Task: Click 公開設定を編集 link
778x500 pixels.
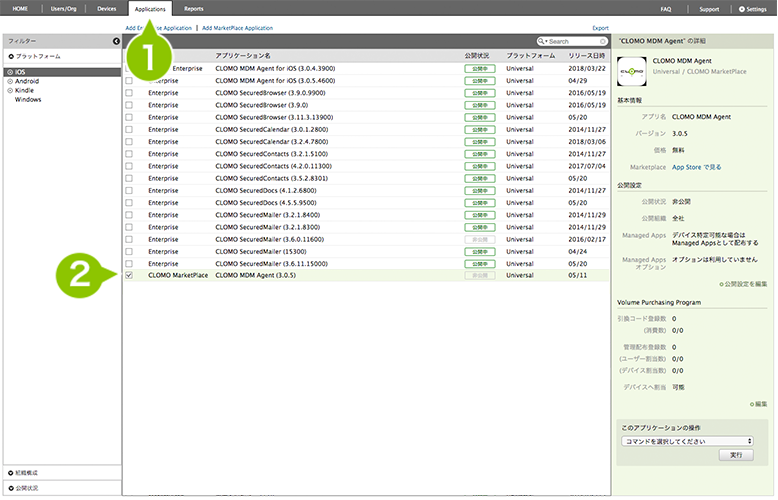Action: click(743, 284)
